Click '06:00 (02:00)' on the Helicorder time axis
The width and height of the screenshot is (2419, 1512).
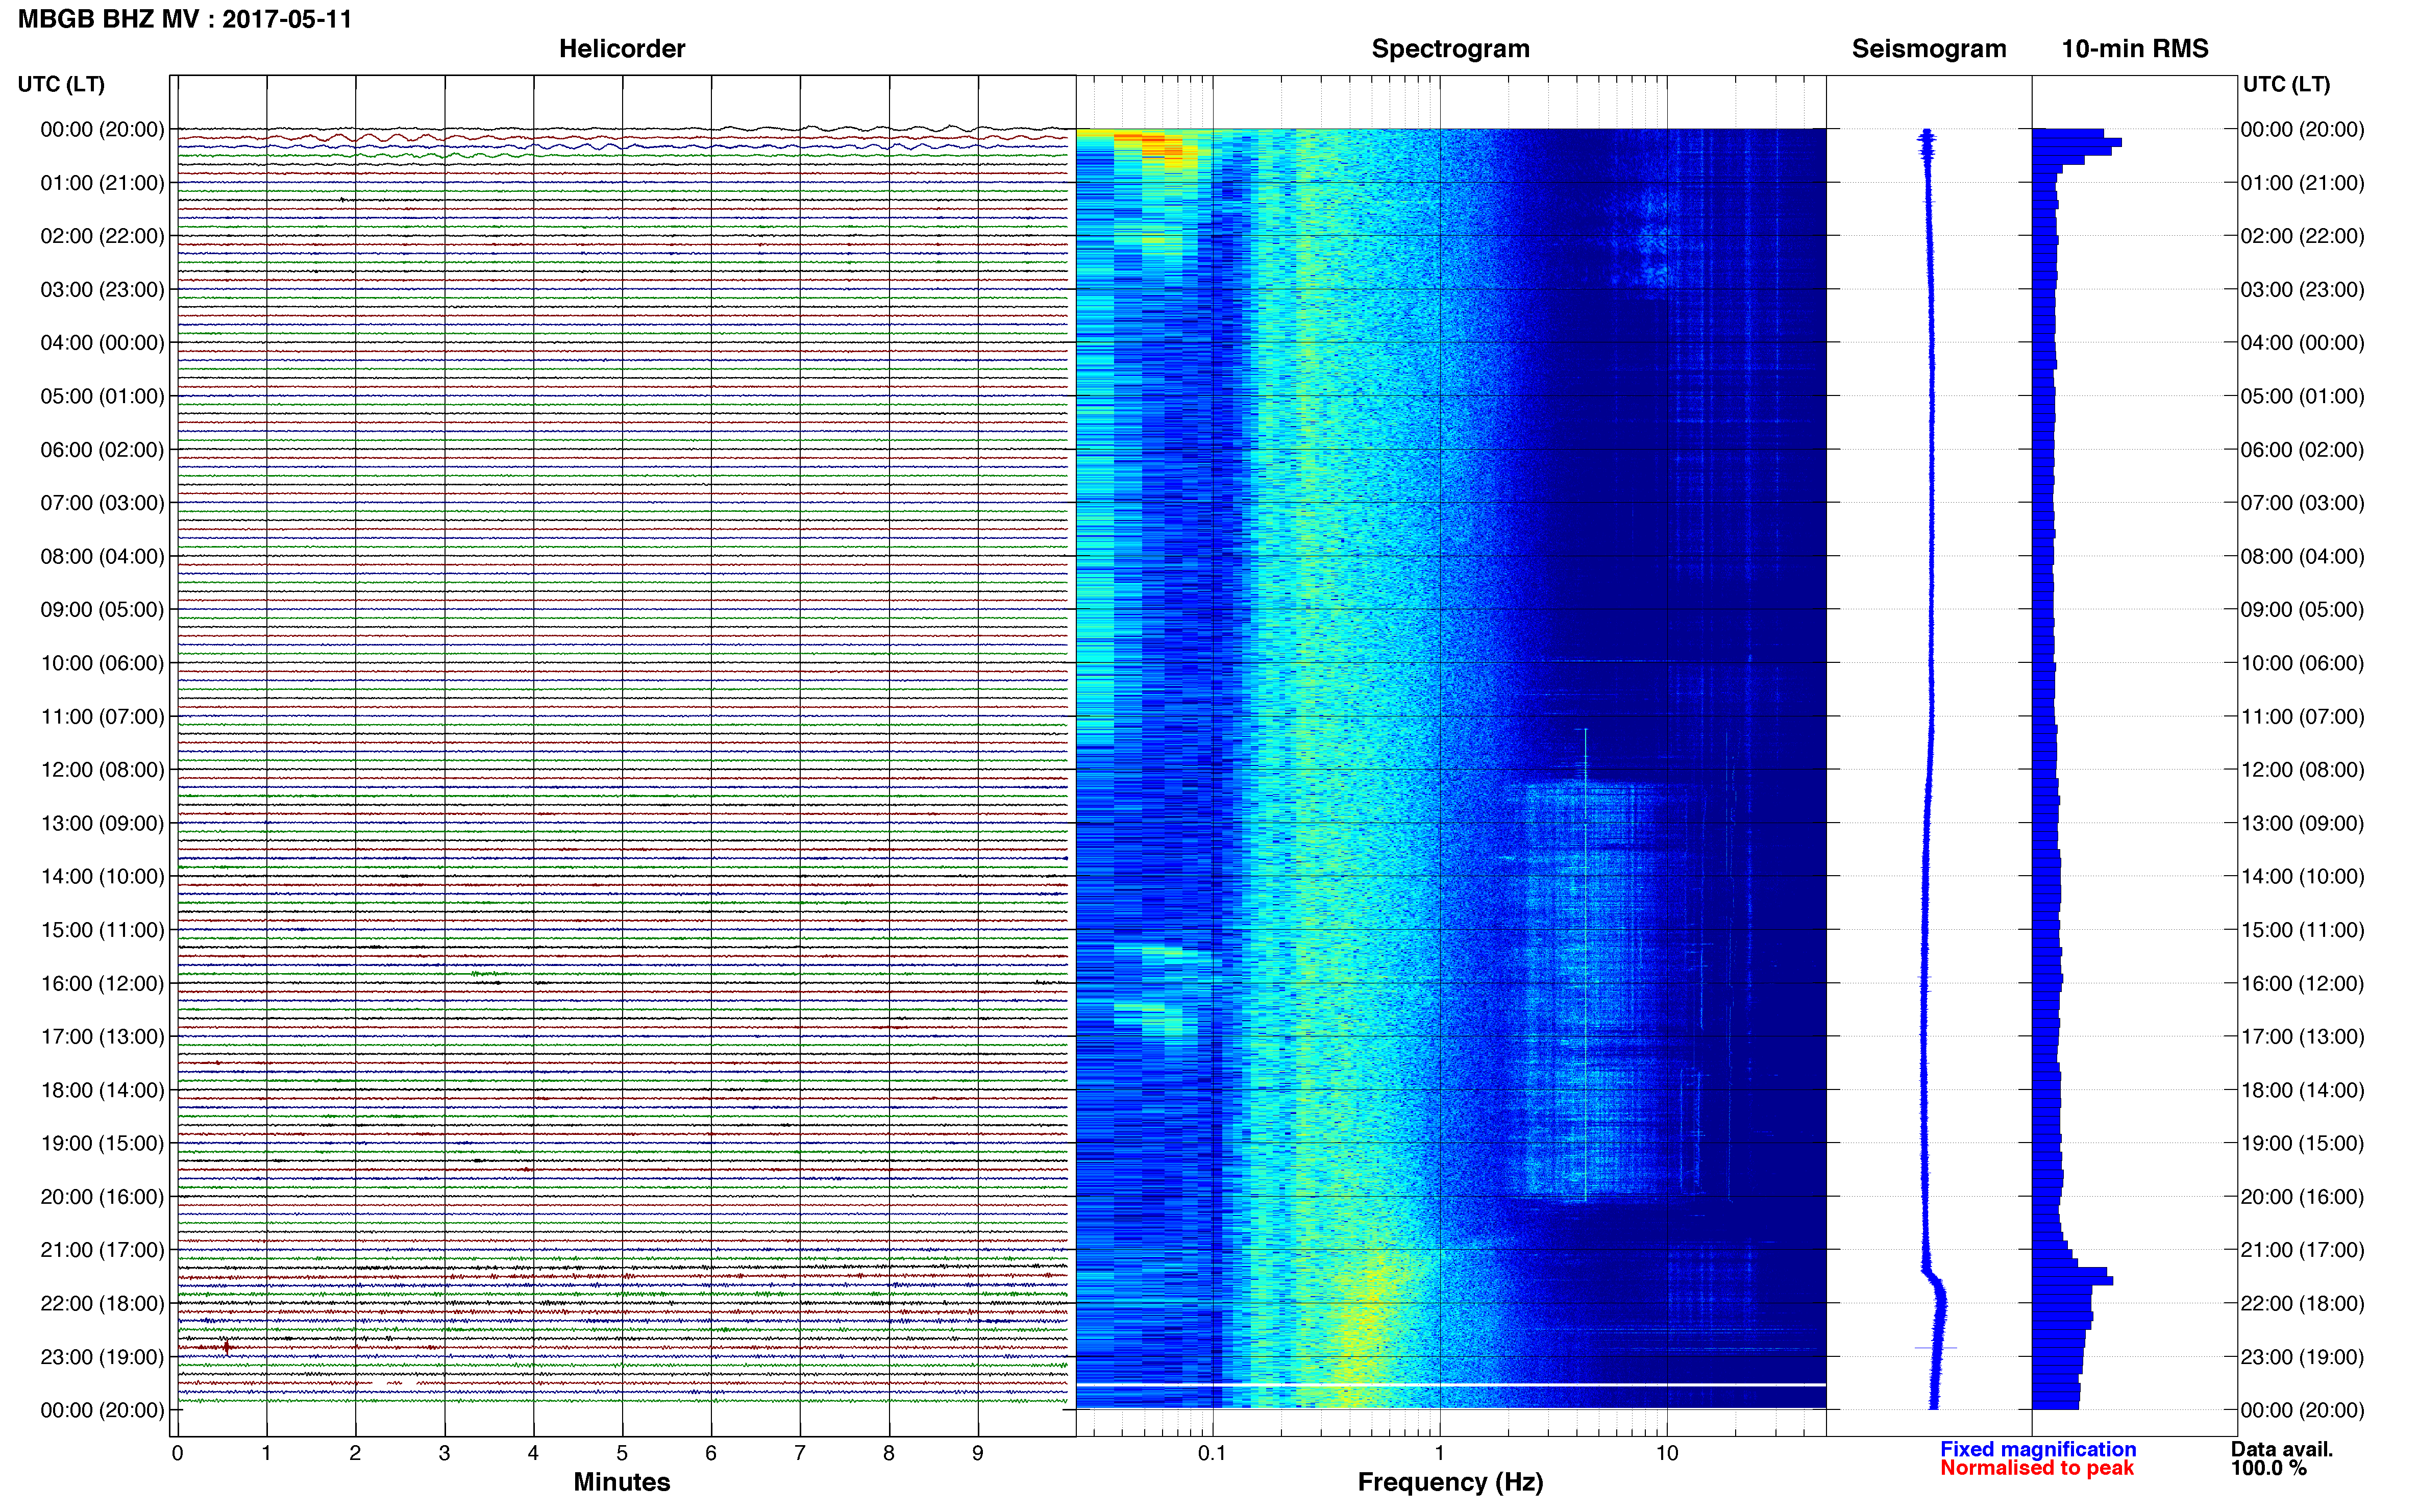point(102,450)
